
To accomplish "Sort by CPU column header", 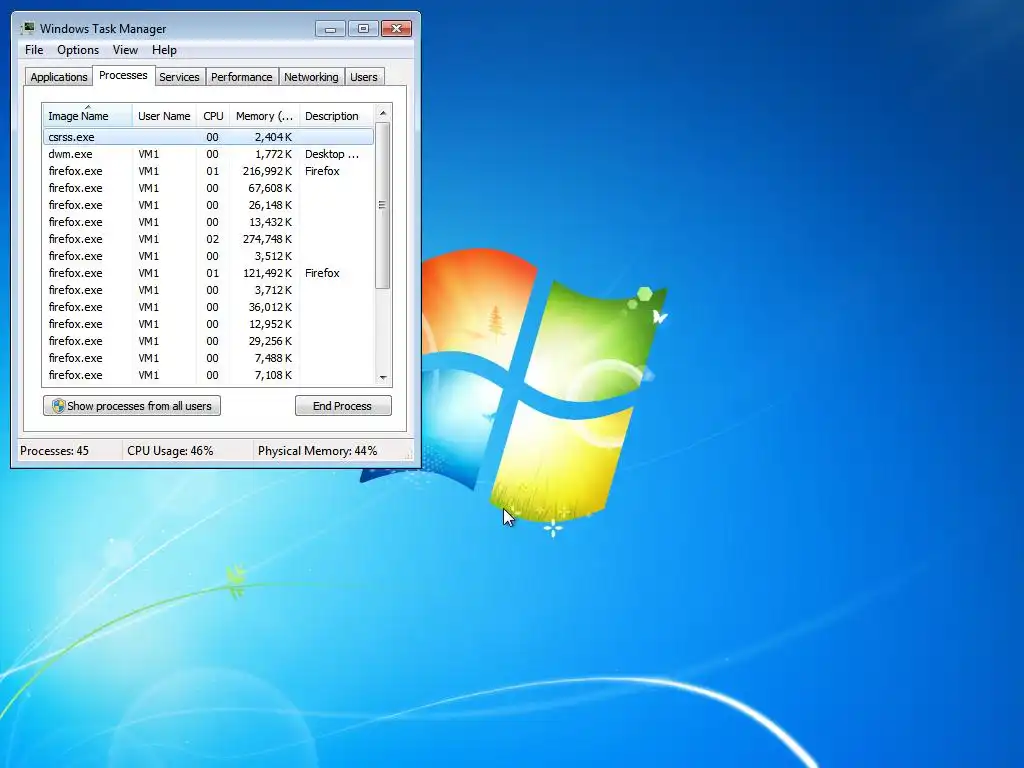I will pos(213,116).
